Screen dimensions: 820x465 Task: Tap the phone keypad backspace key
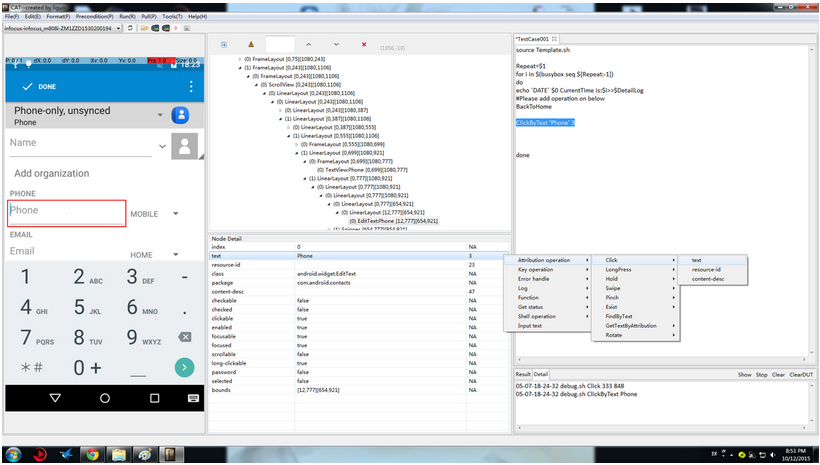184,338
